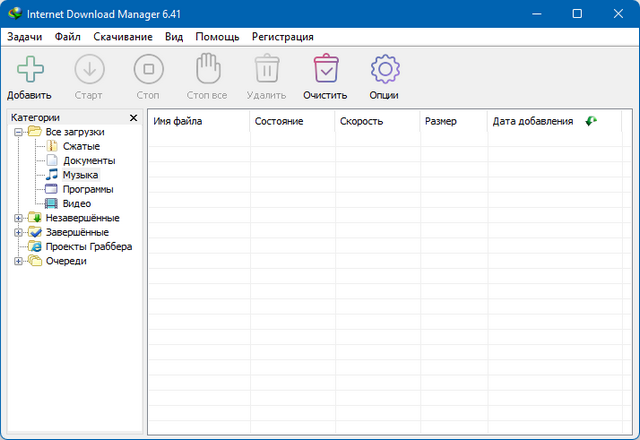
Task: Click the Удалить trash can icon
Action: 266,70
